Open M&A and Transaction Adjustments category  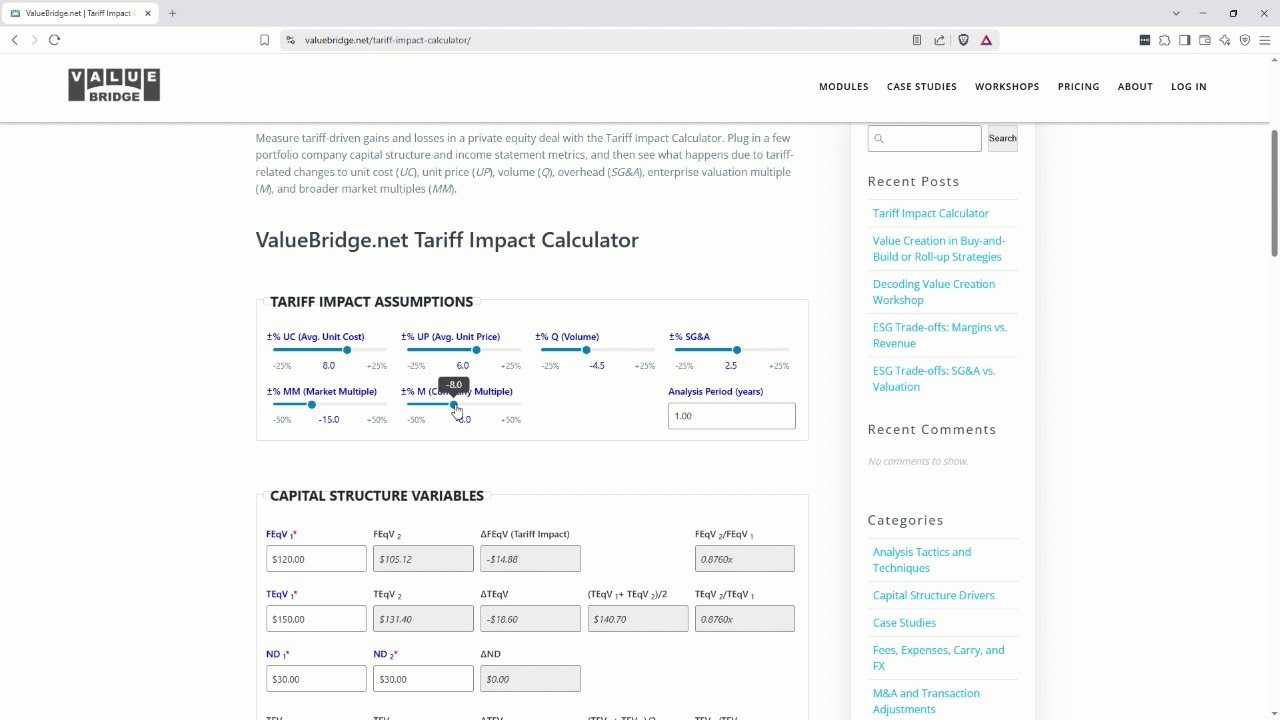click(926, 701)
